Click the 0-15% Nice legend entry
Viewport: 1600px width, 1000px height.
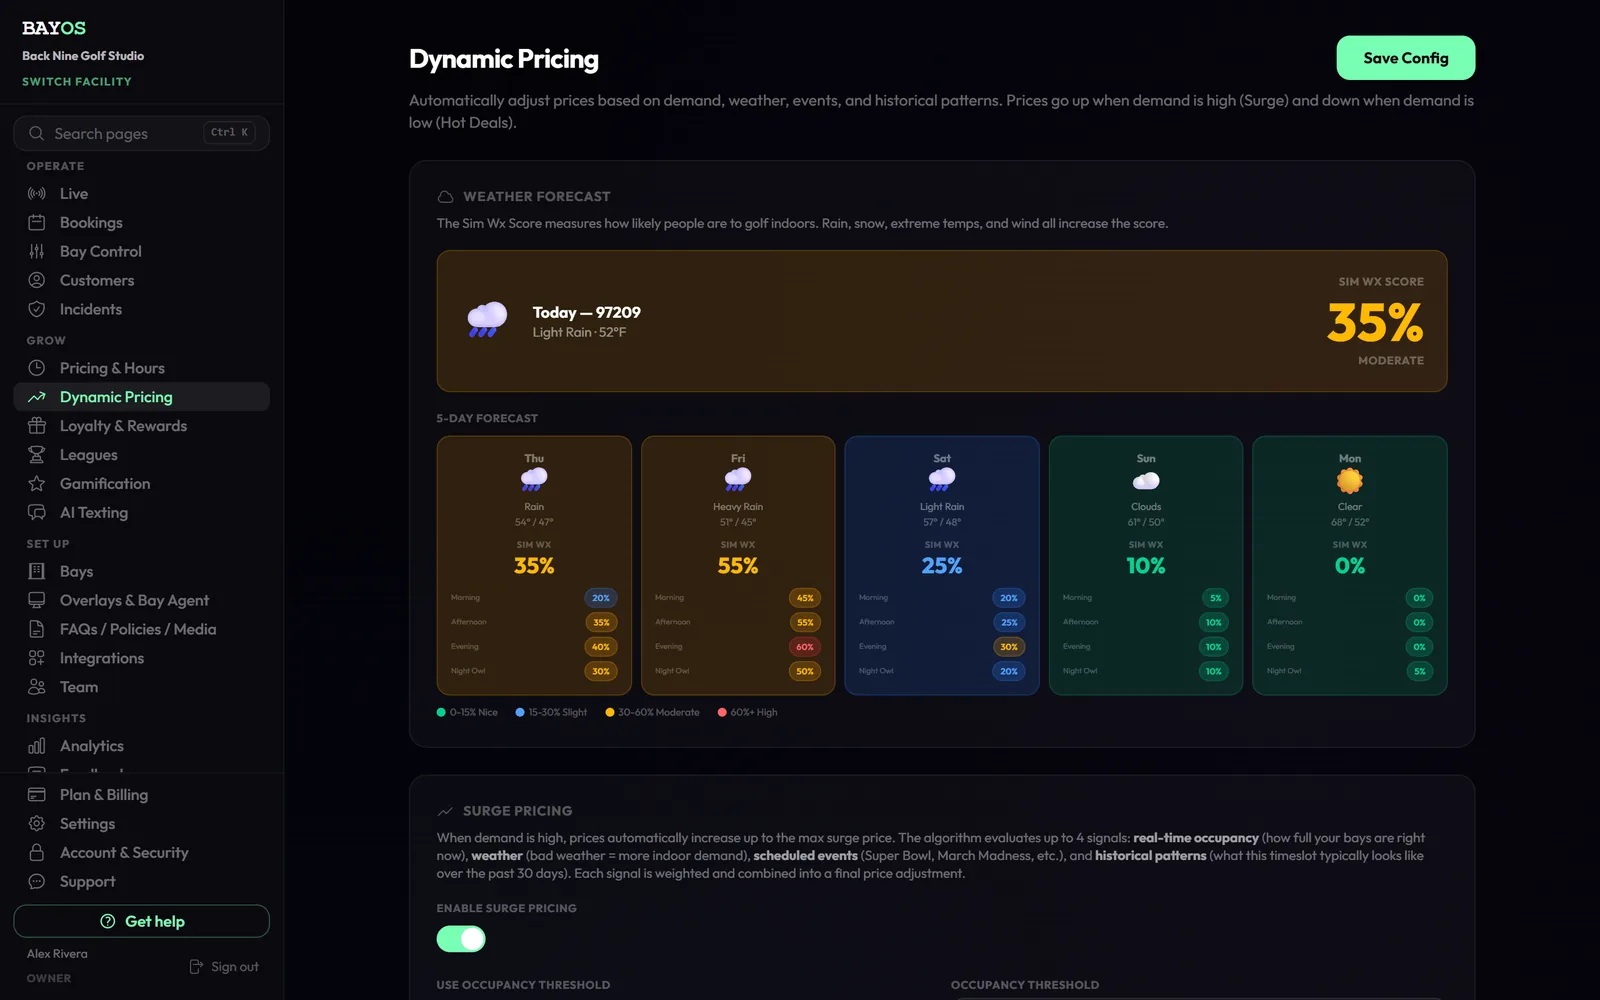click(467, 712)
